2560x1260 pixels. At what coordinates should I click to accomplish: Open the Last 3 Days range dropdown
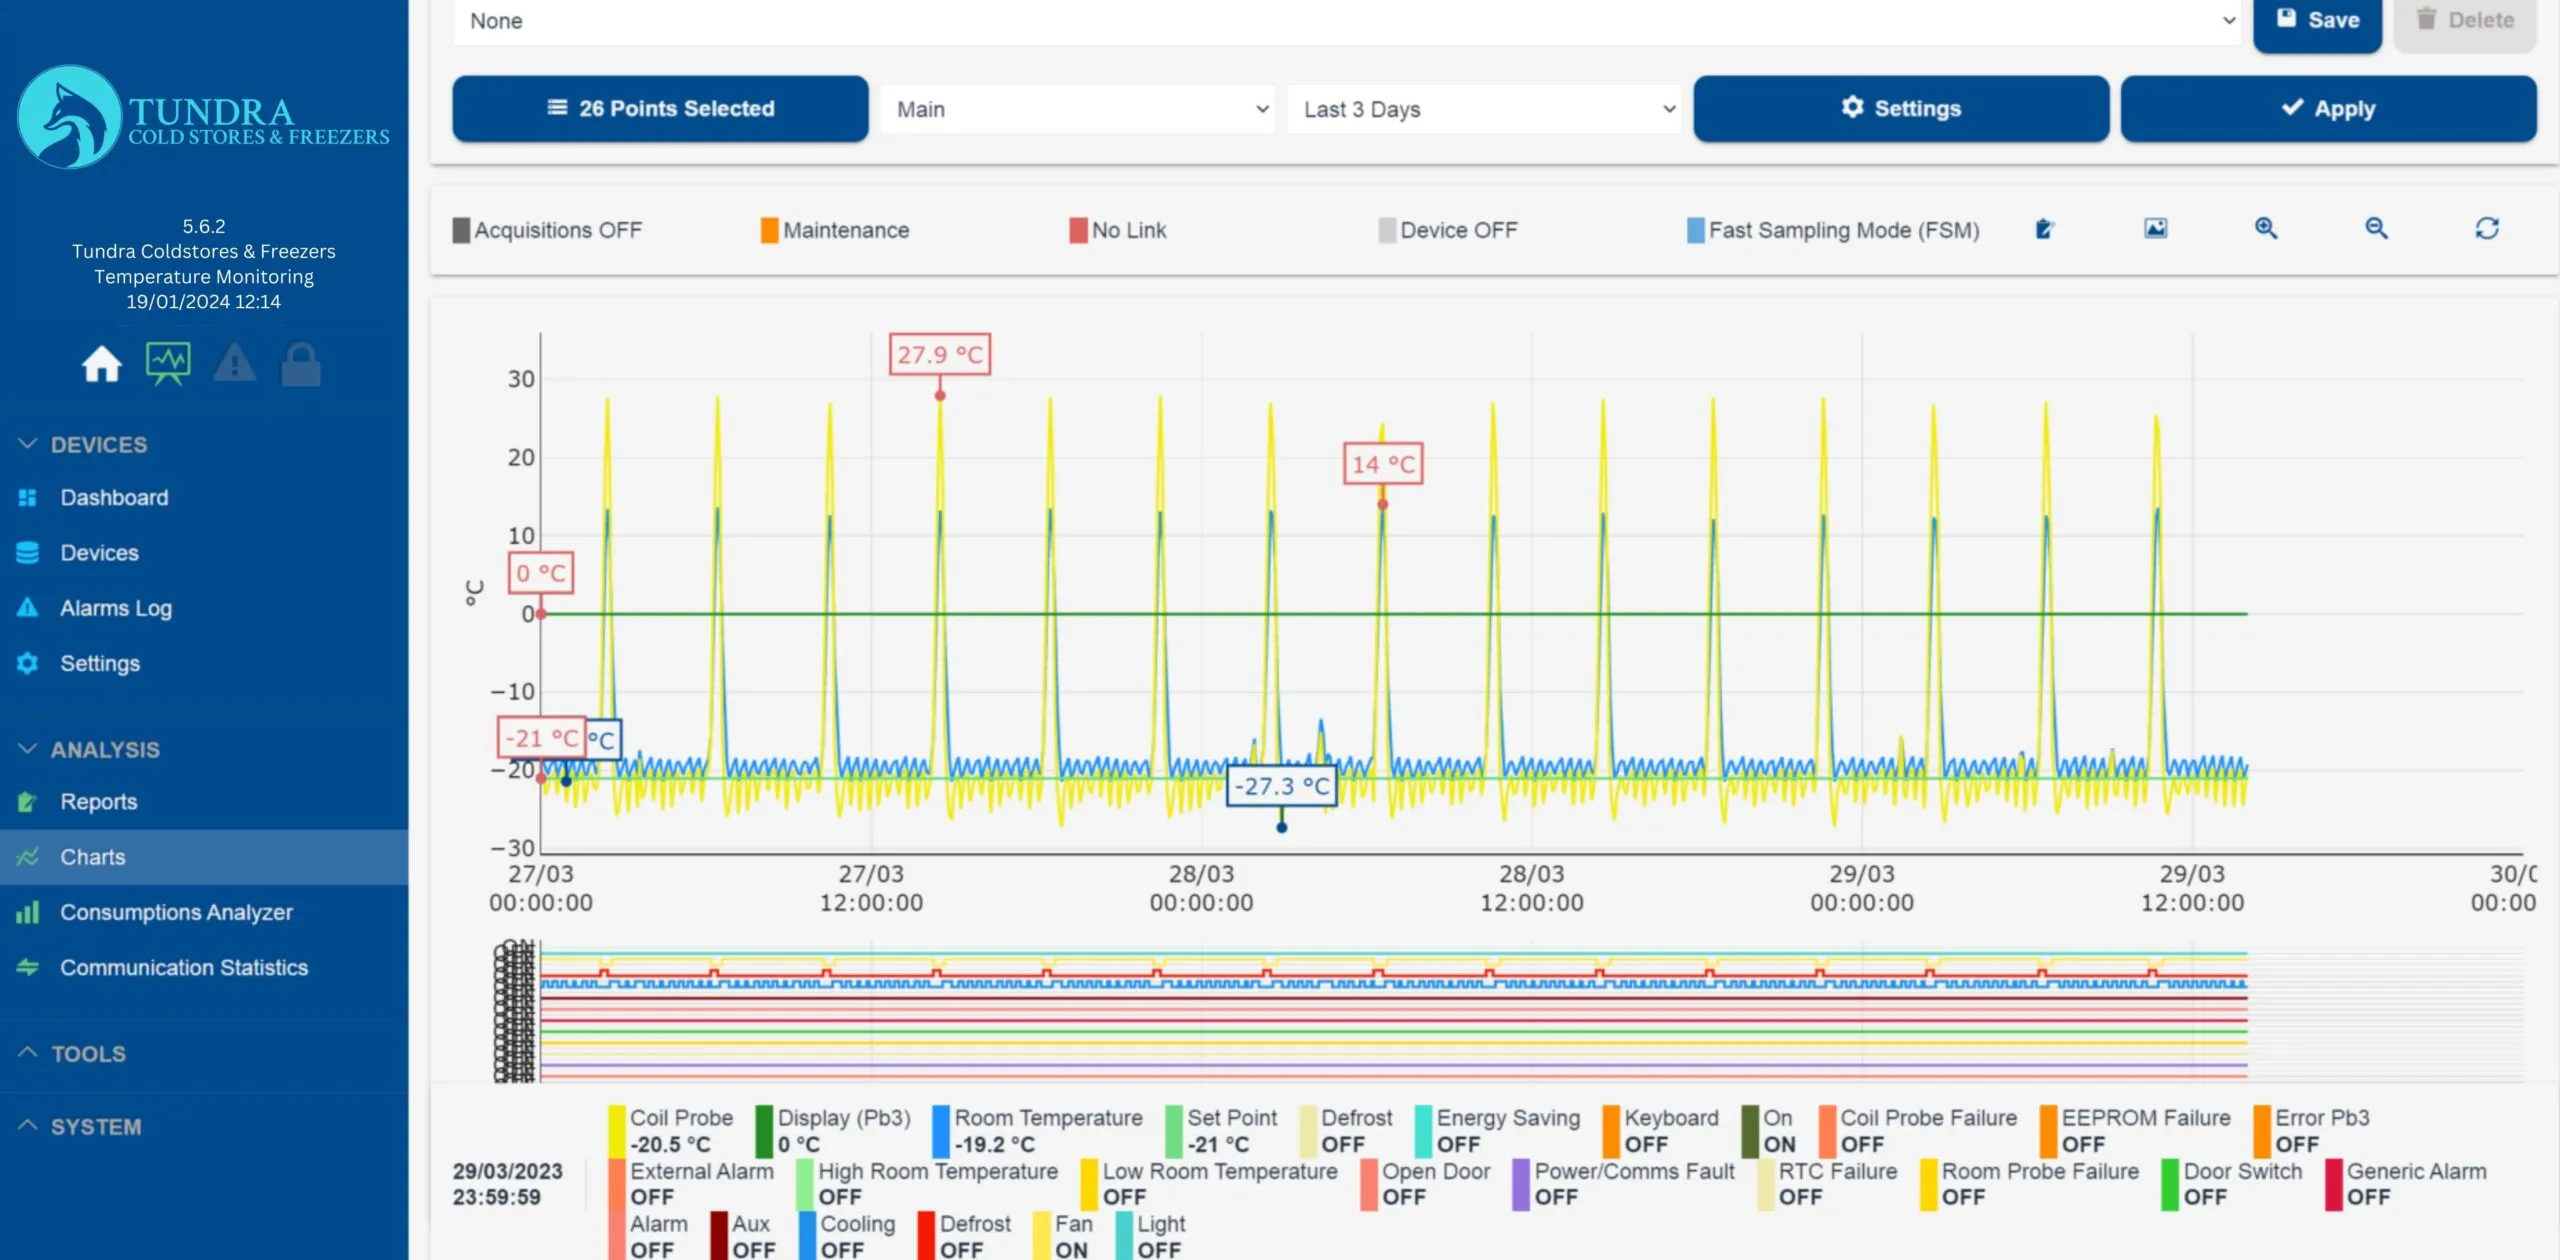click(x=1484, y=109)
